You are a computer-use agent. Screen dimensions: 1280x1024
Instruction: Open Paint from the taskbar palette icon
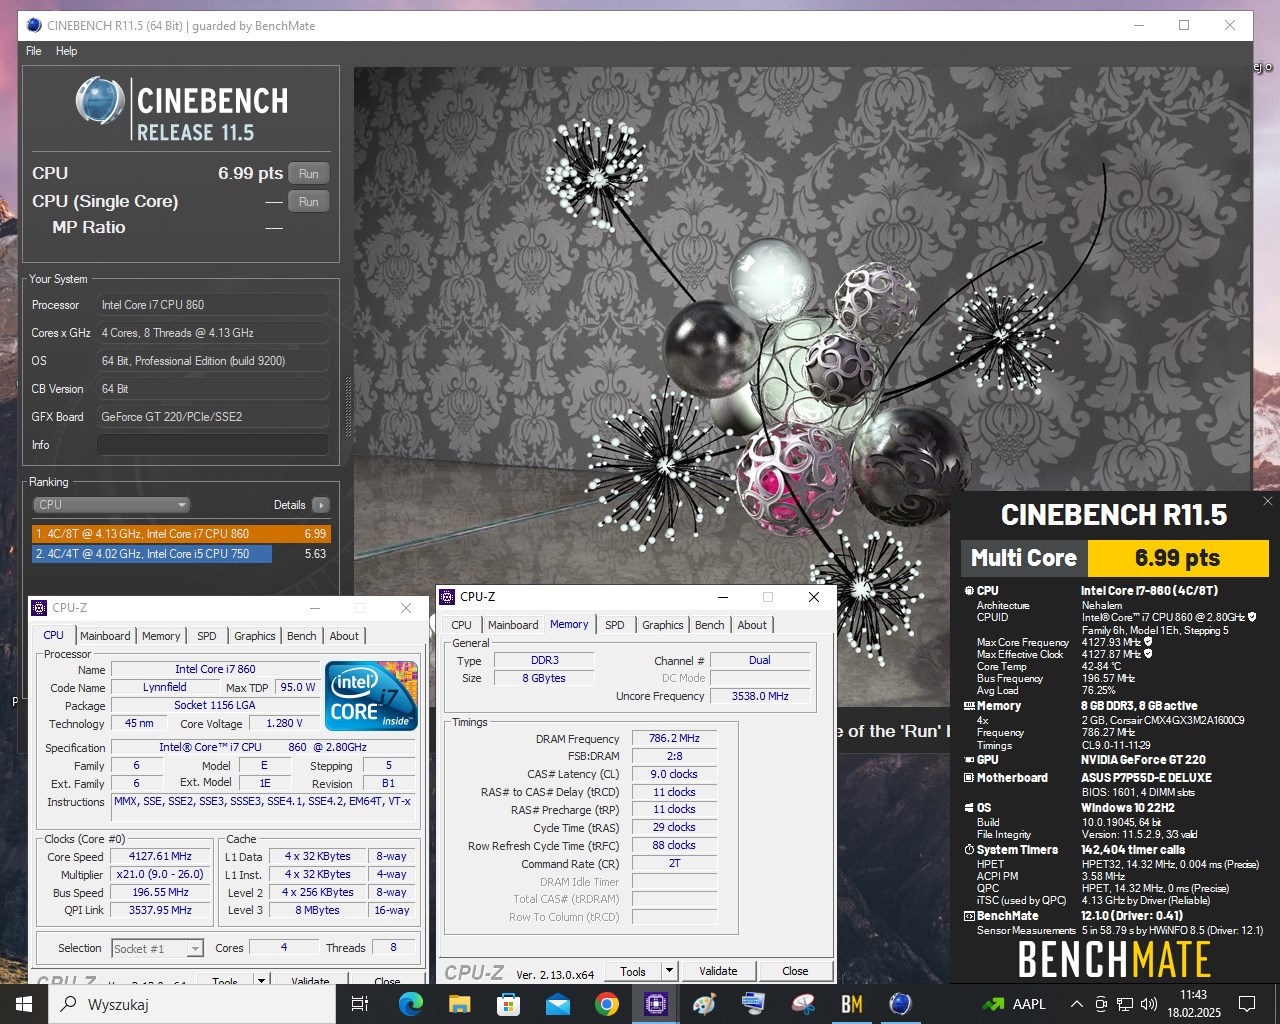point(705,1004)
